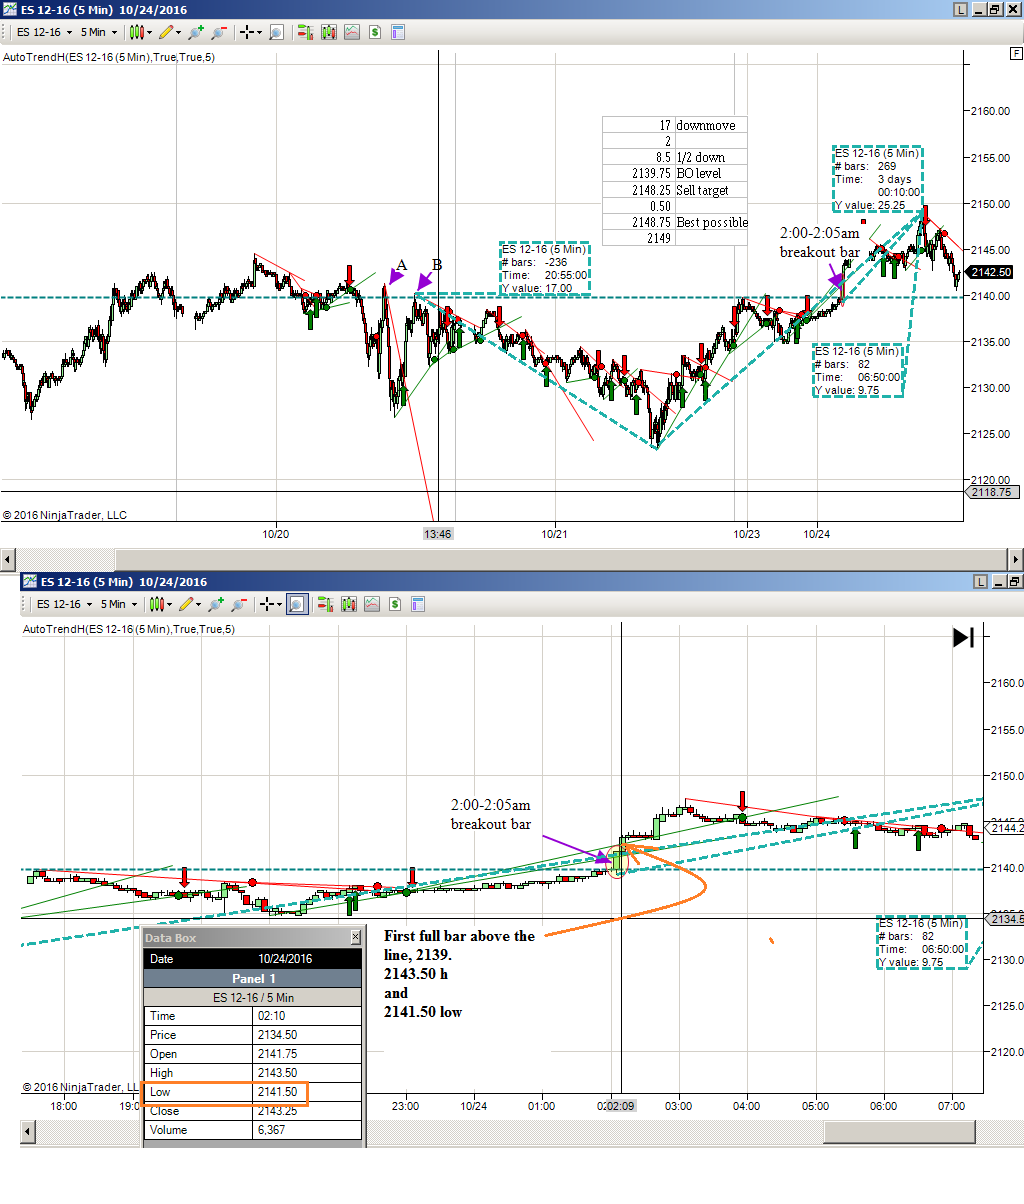Click Zoom In magnifier in top chart toolbar
The height and width of the screenshot is (1204, 1024).
coord(196,32)
